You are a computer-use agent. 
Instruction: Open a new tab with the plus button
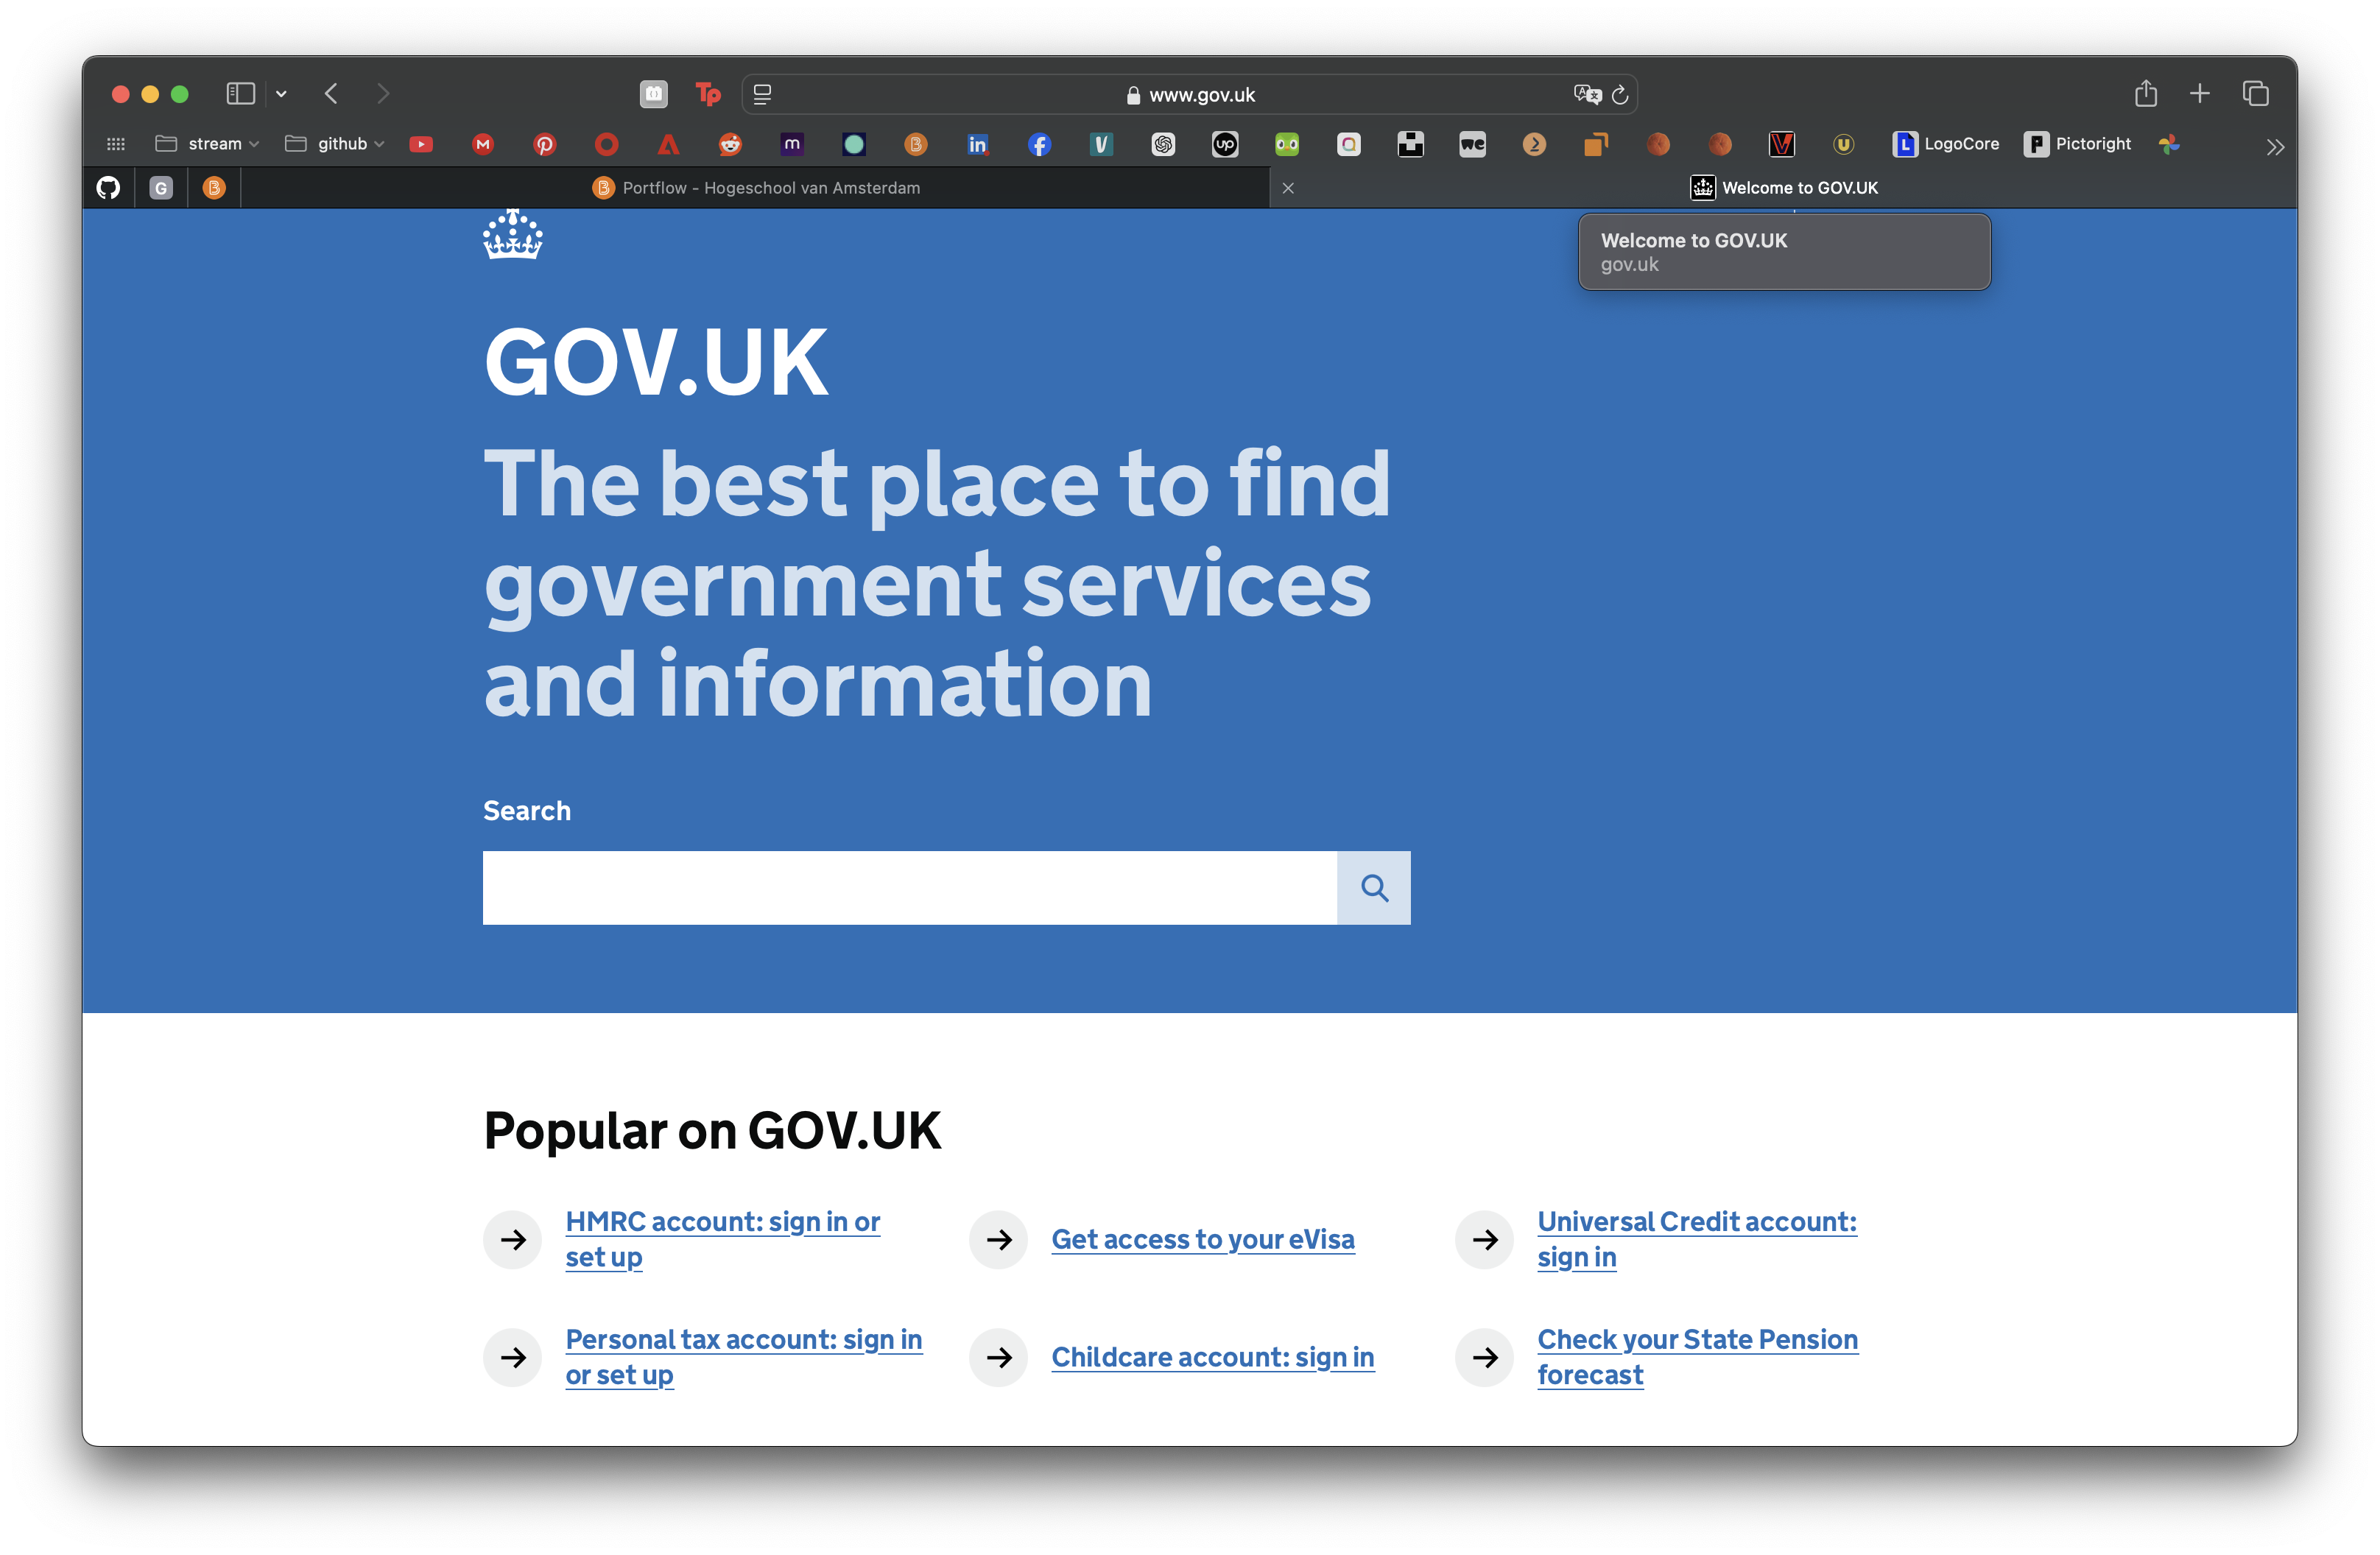pos(2199,94)
